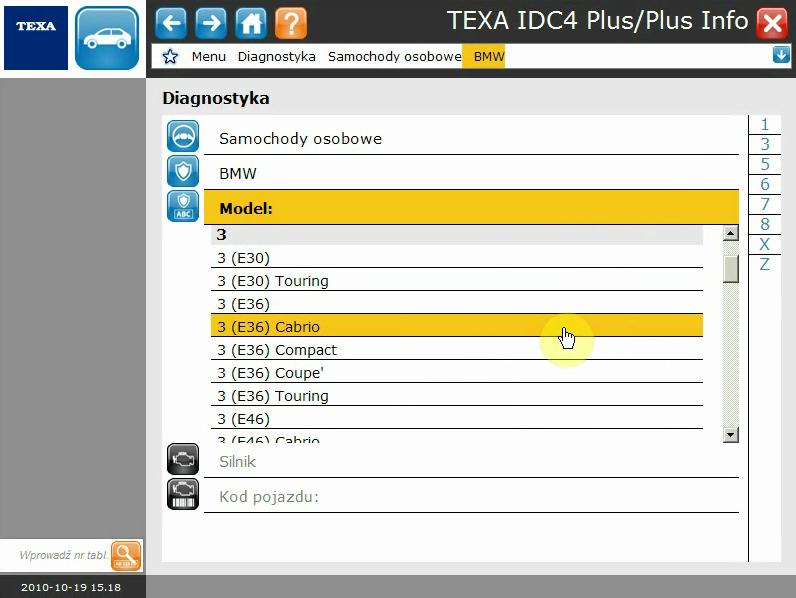The width and height of the screenshot is (796, 598).
Task: Click the favorites star icon
Action: (x=170, y=57)
